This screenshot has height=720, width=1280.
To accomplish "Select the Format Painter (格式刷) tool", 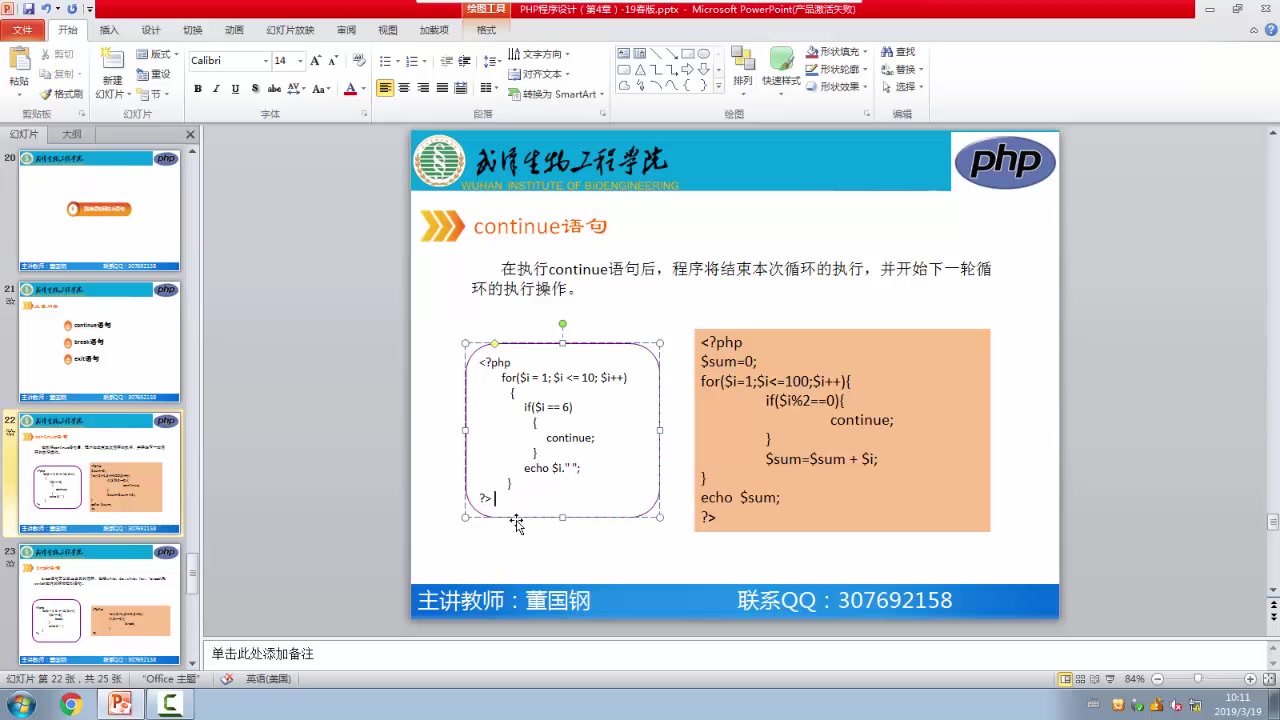I will (x=61, y=94).
